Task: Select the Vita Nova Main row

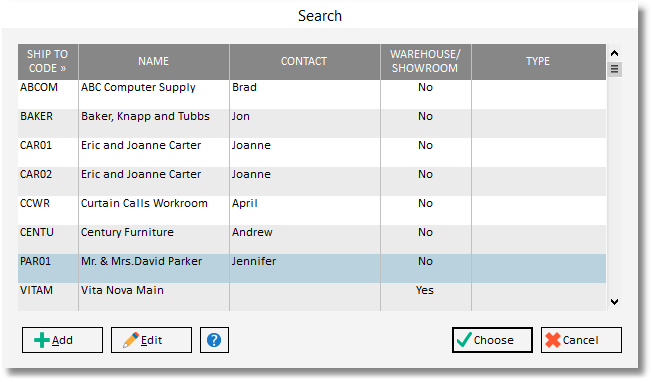Action: pyautogui.click(x=312, y=297)
